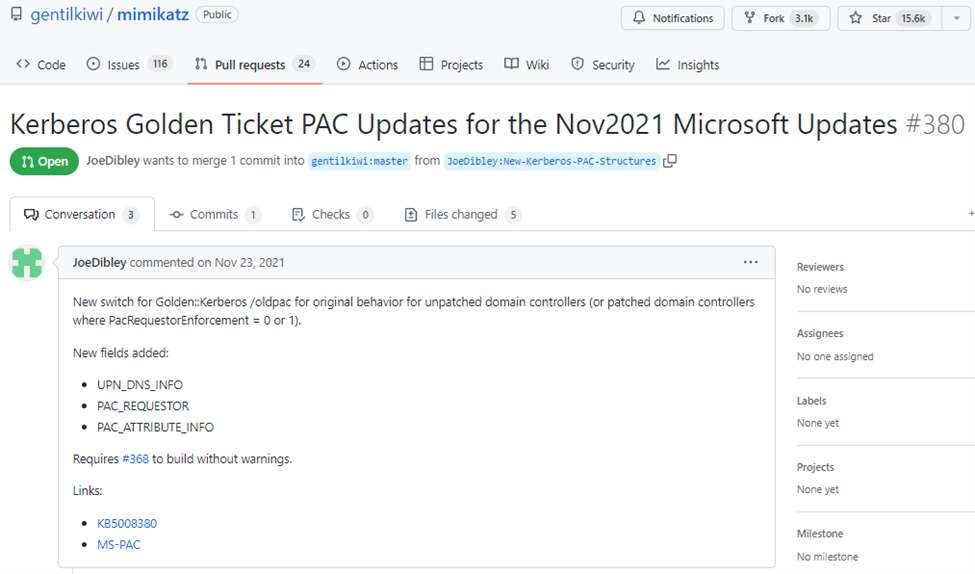Screen dimensions: 975x574
Task: Open JoeDibley author link in merge line
Action: pyautogui.click(x=113, y=160)
